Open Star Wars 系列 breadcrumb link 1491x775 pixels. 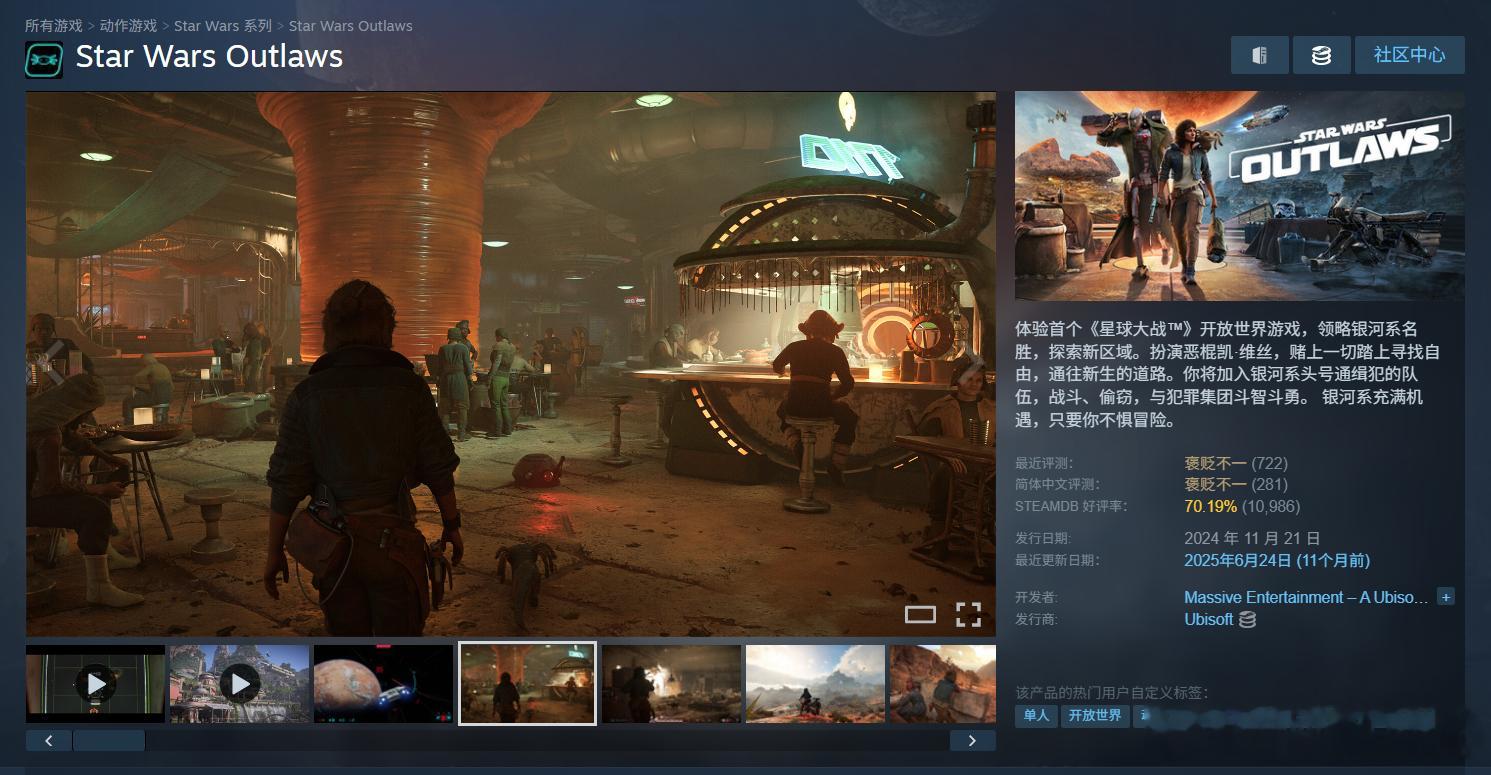pos(223,26)
